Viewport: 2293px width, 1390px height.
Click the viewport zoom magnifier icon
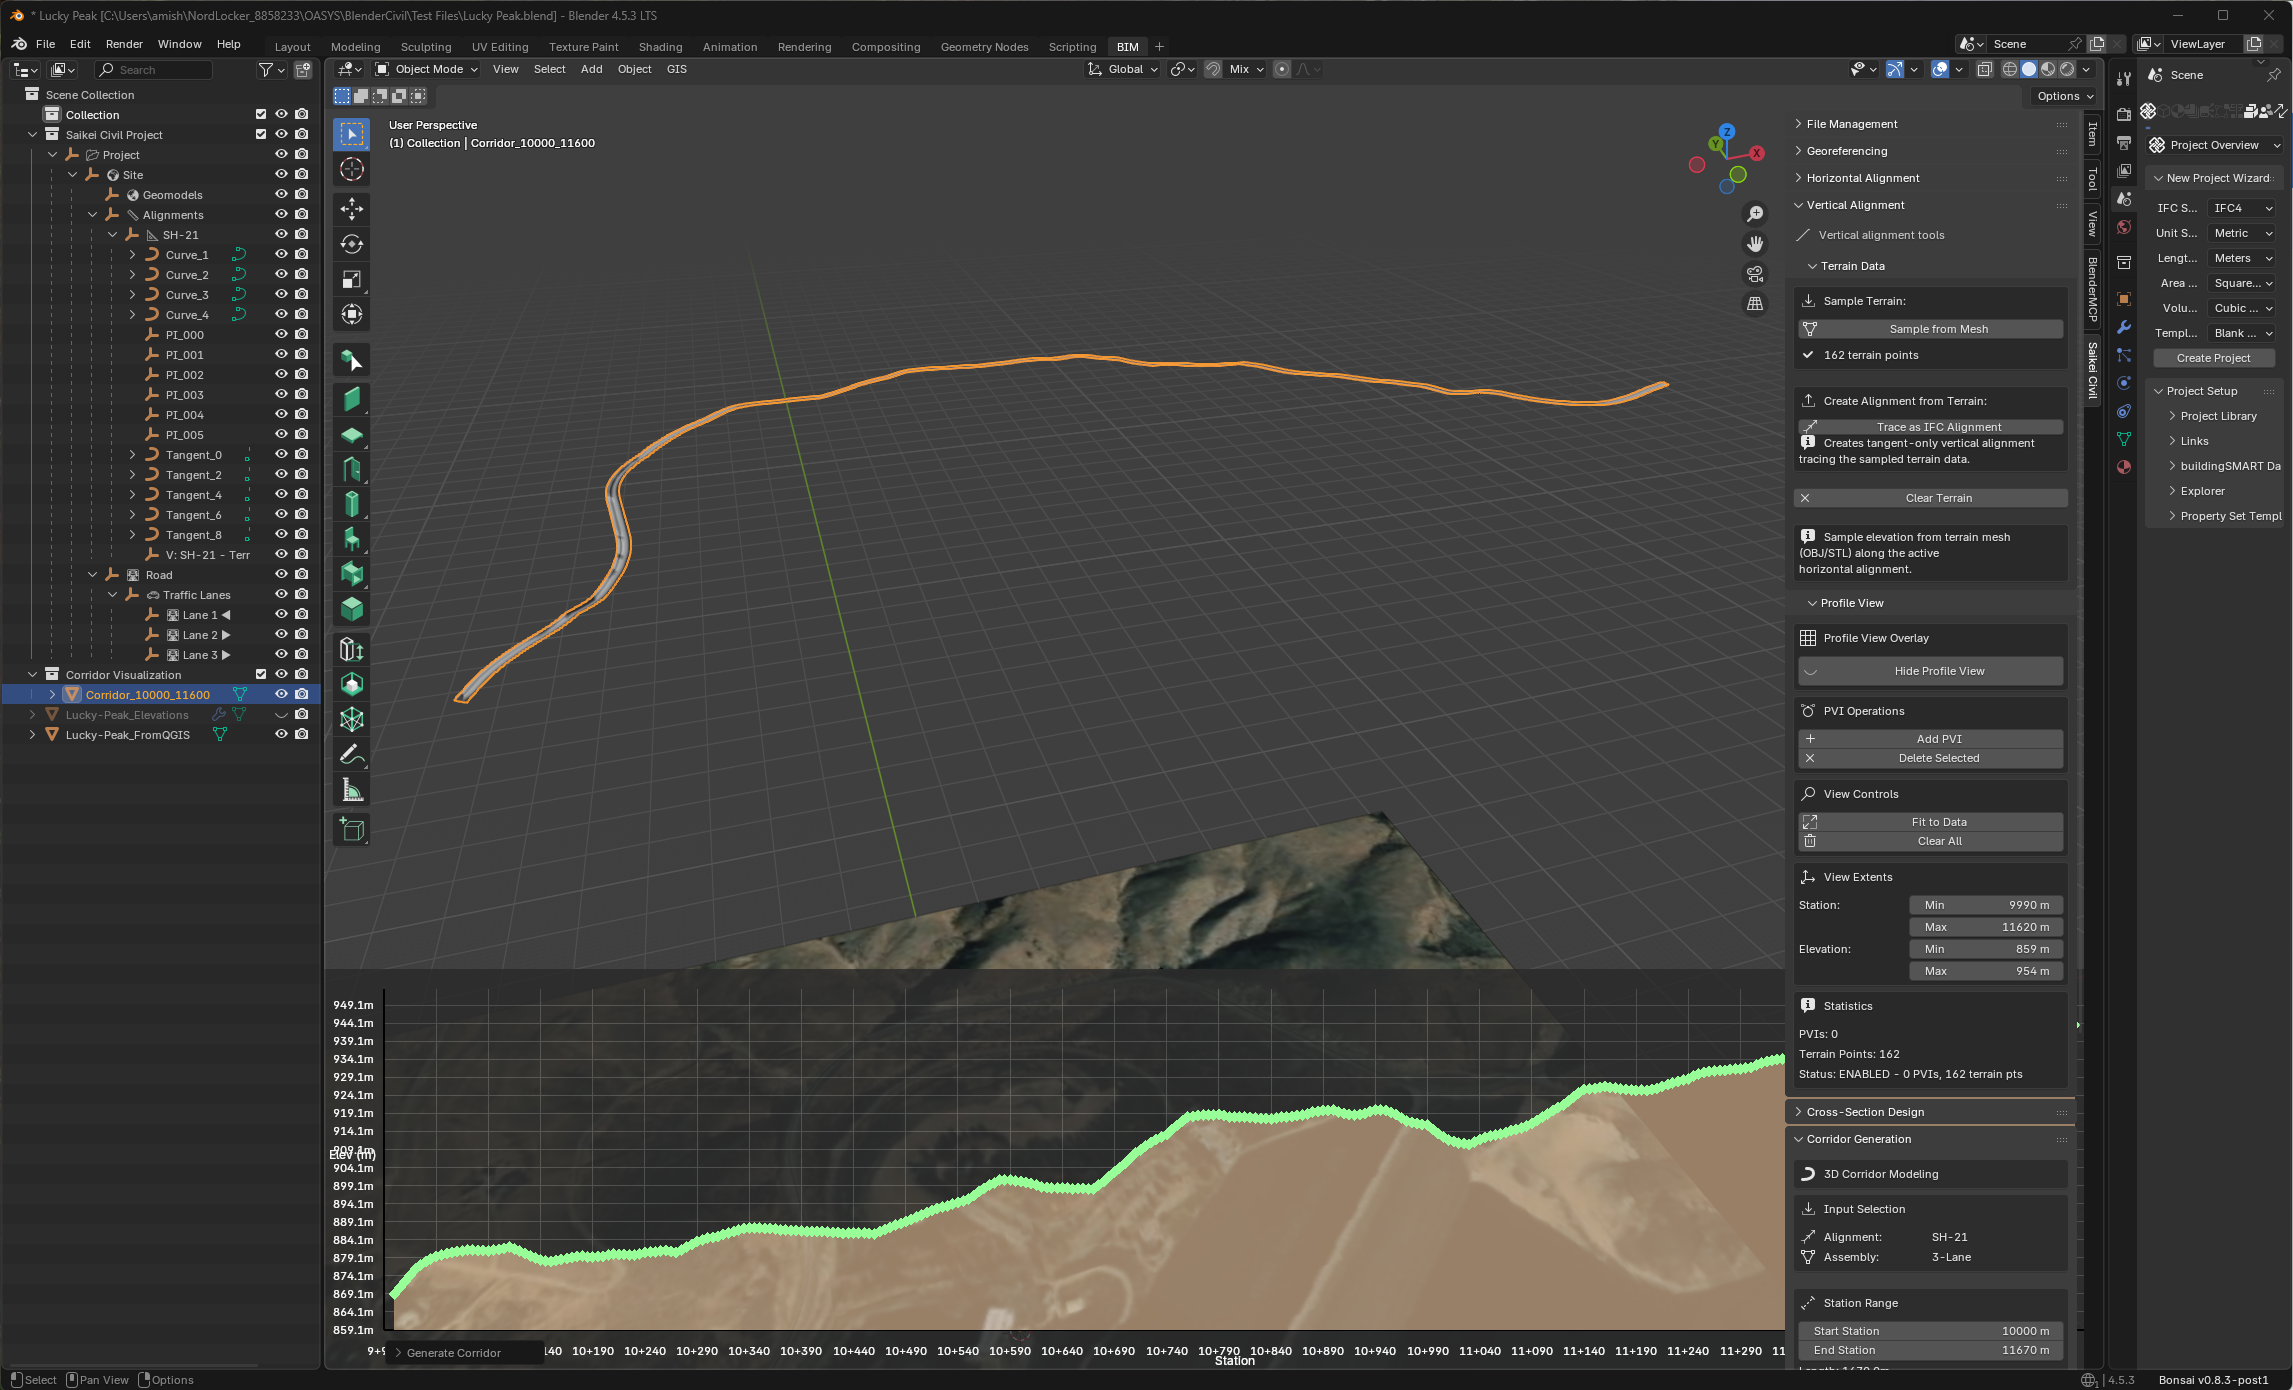coord(1755,213)
